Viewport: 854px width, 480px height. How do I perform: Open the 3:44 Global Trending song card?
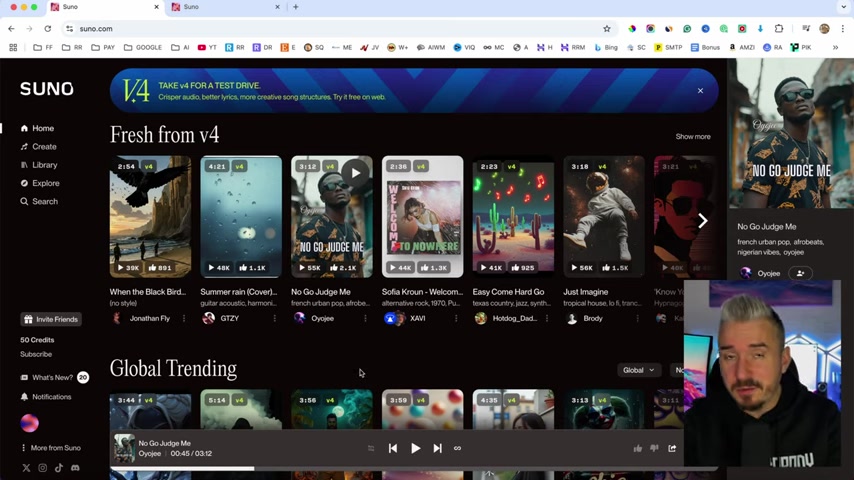coord(150,409)
